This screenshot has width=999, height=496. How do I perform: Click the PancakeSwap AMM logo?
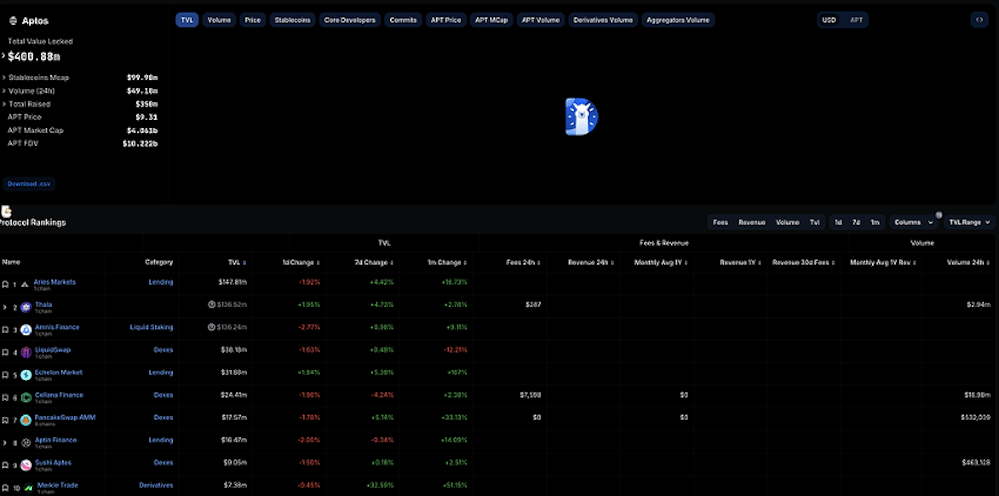[x=25, y=420]
